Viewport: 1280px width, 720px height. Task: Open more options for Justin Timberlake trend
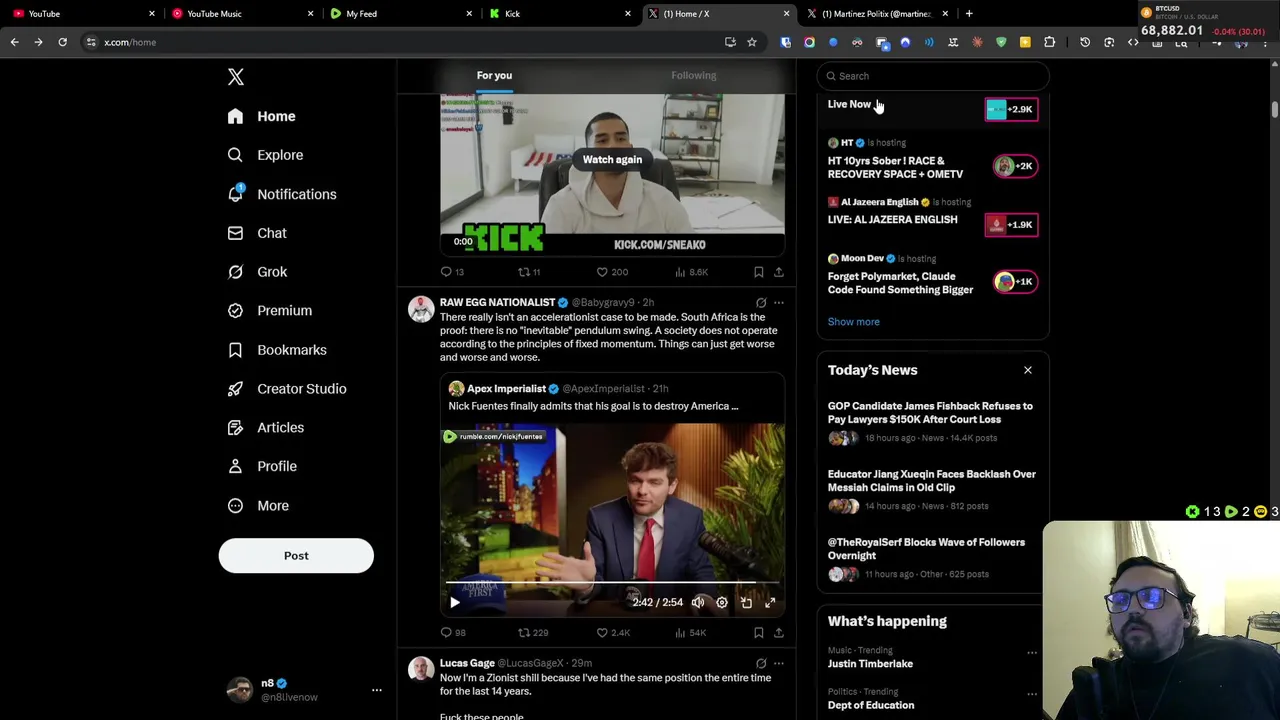pyautogui.click(x=1031, y=653)
